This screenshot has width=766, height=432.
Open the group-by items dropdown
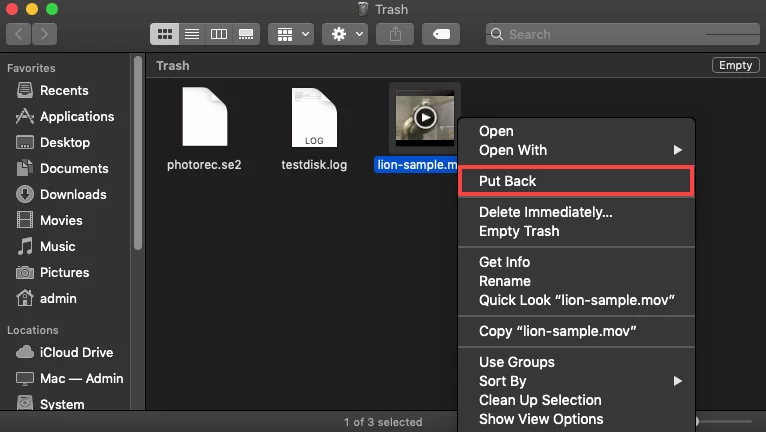pos(291,34)
